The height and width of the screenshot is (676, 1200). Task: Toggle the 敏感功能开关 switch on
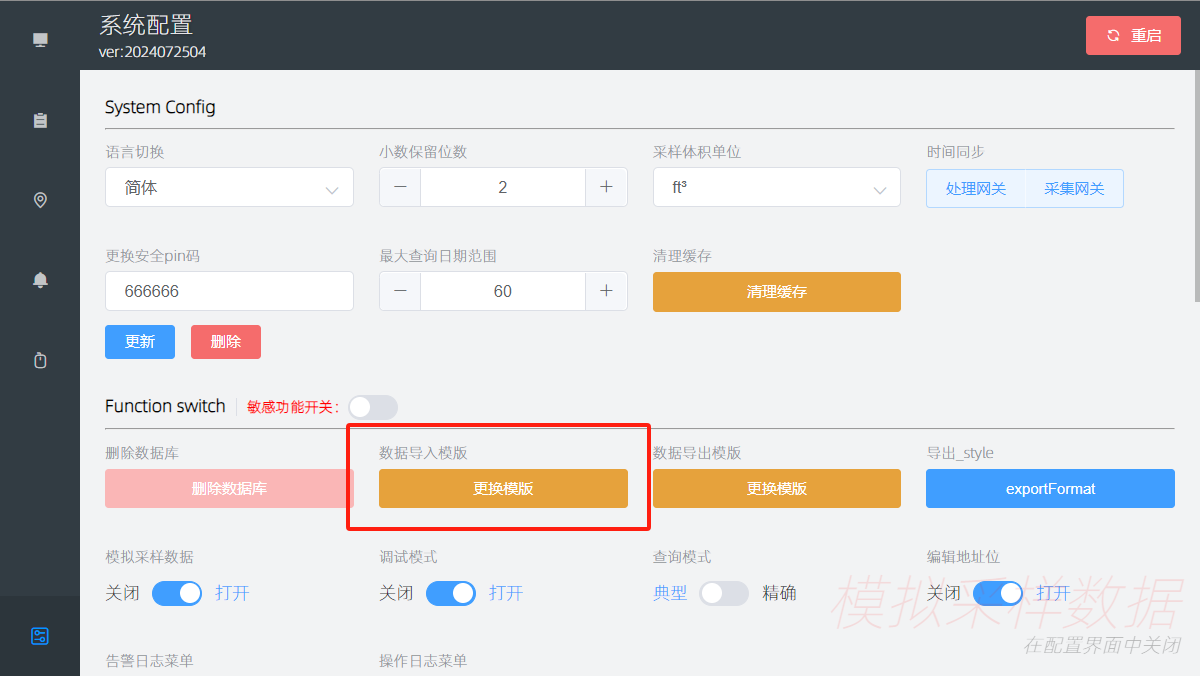pos(372,407)
